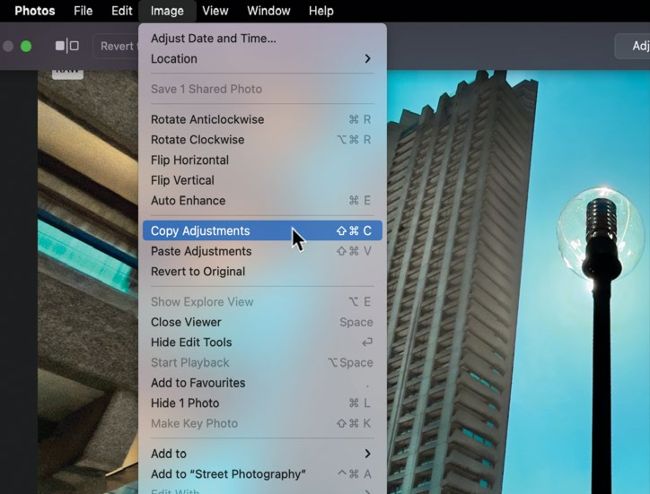
Task: Expand the Add to submenu
Action: 260,454
